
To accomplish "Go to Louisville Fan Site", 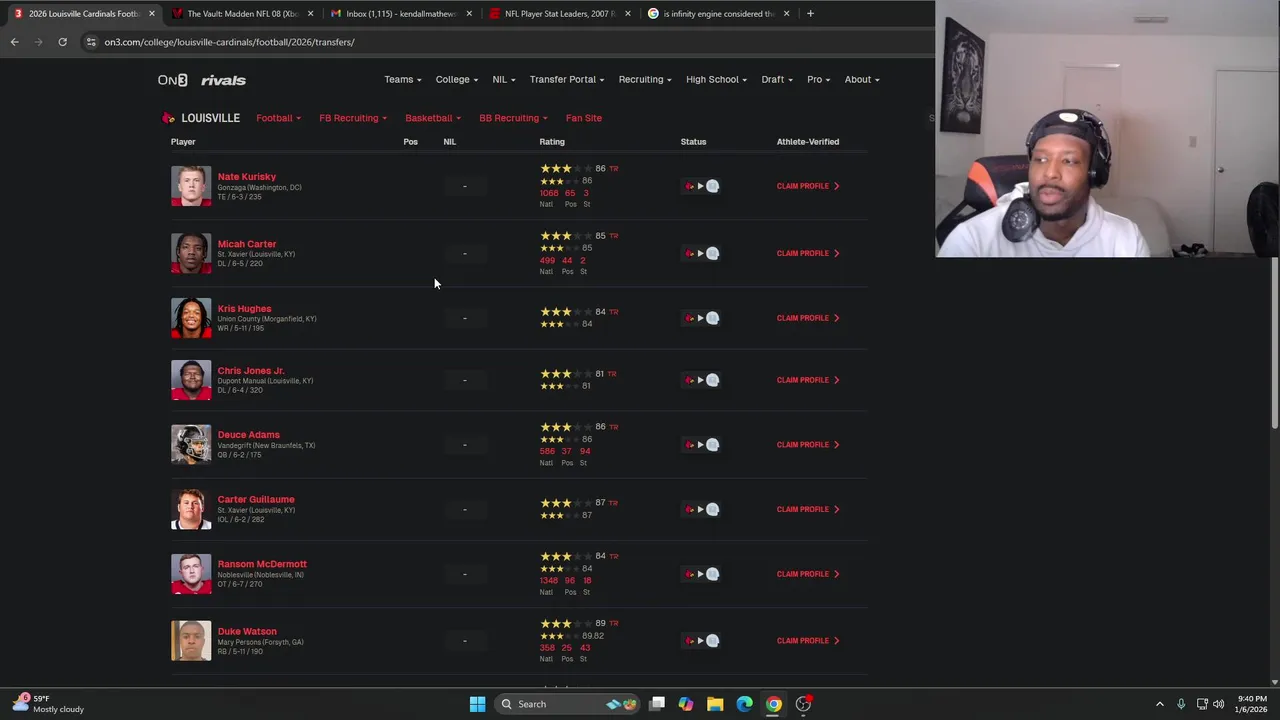I will coord(584,118).
